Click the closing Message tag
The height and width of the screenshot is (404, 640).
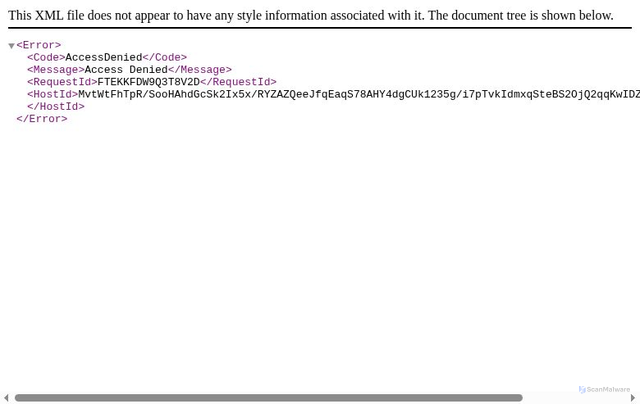click(x=200, y=70)
